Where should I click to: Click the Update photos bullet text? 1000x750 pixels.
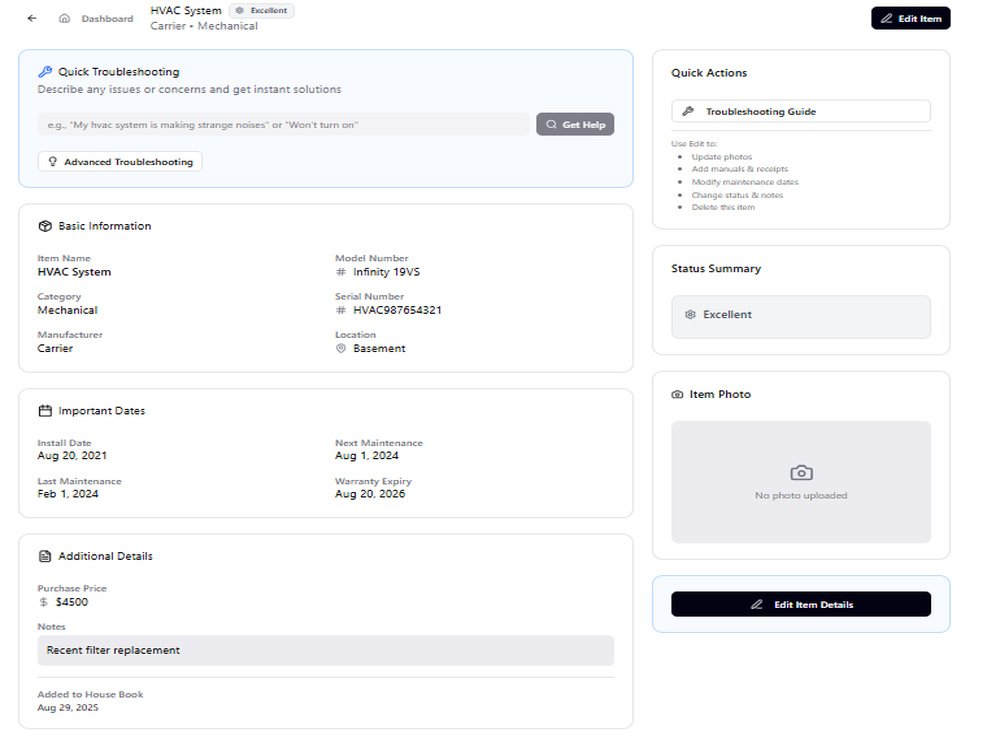[x=722, y=157]
